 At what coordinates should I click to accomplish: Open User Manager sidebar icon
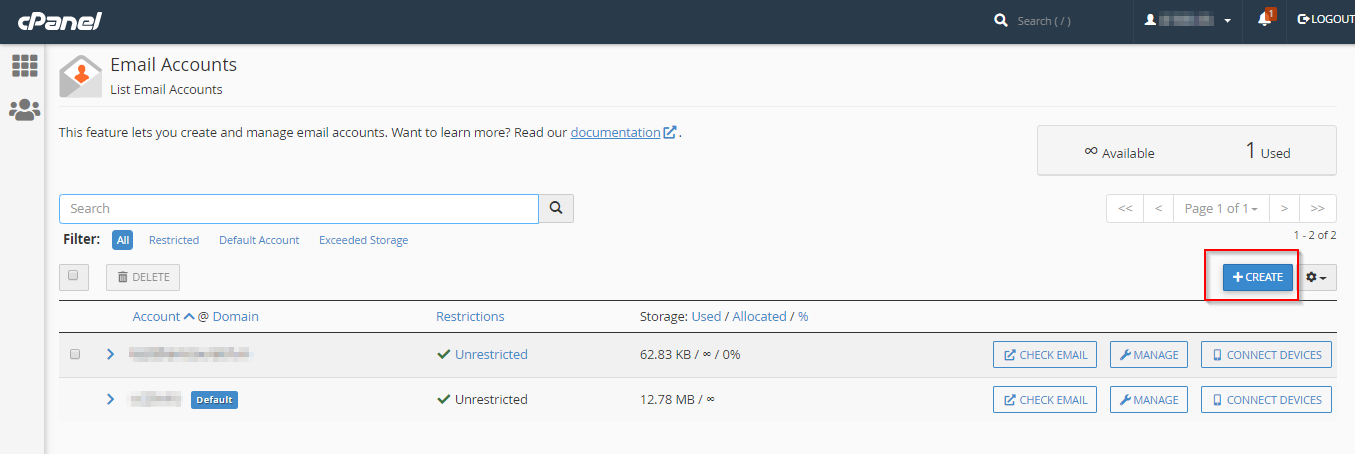[24, 110]
